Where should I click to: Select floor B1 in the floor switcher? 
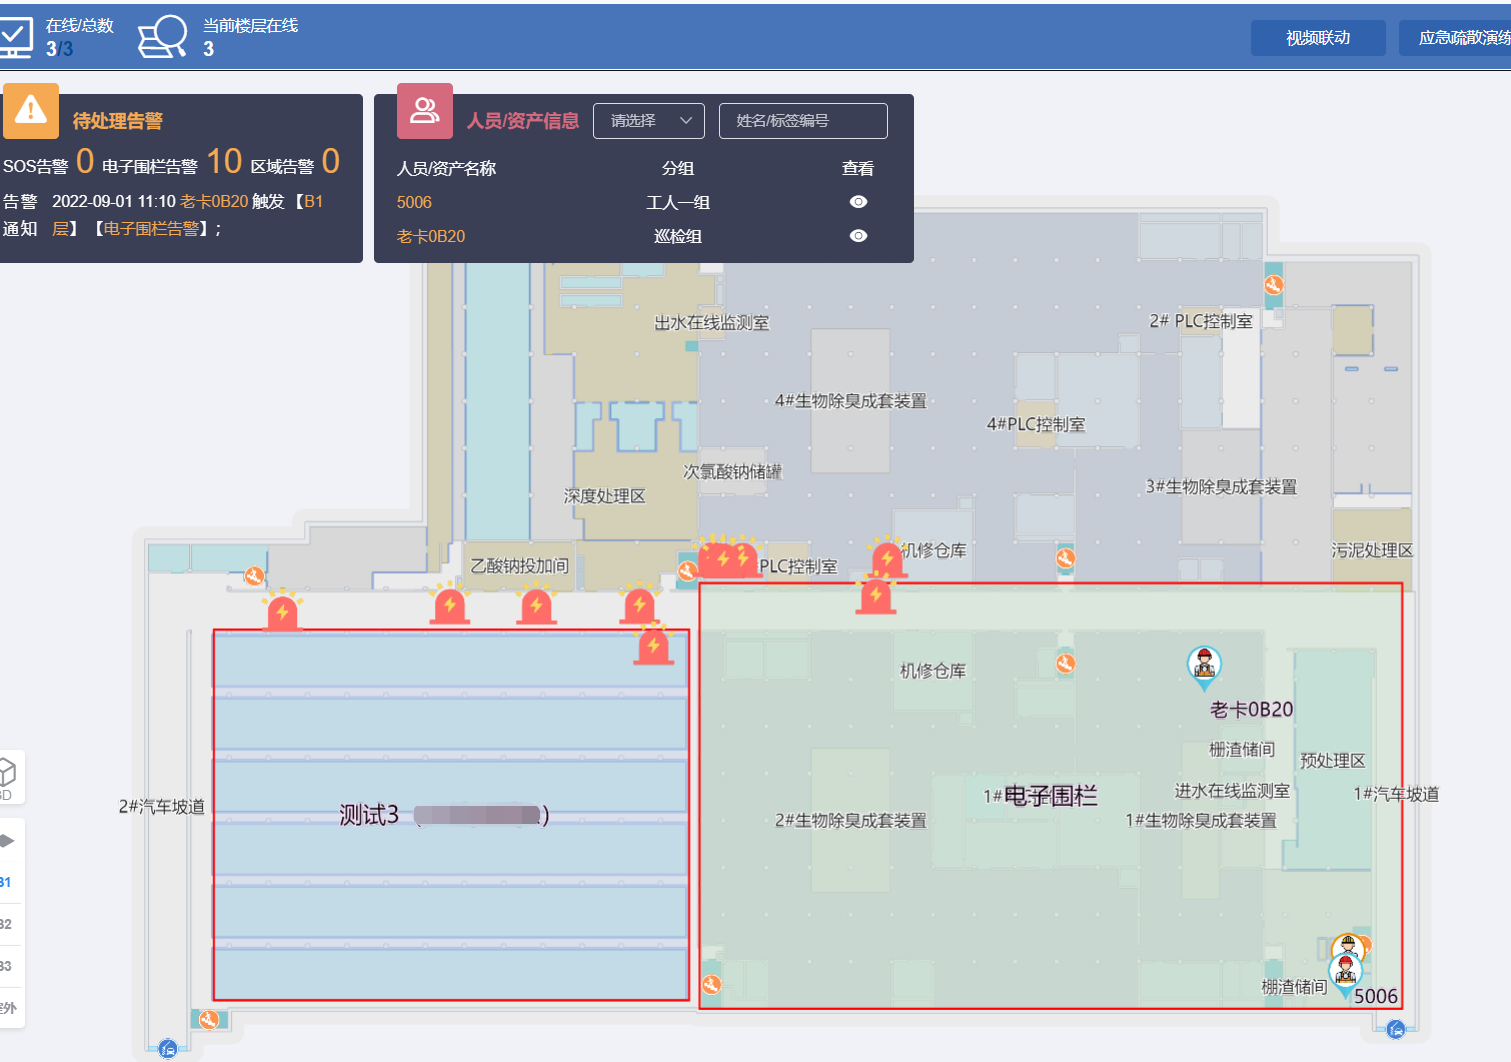(6, 882)
